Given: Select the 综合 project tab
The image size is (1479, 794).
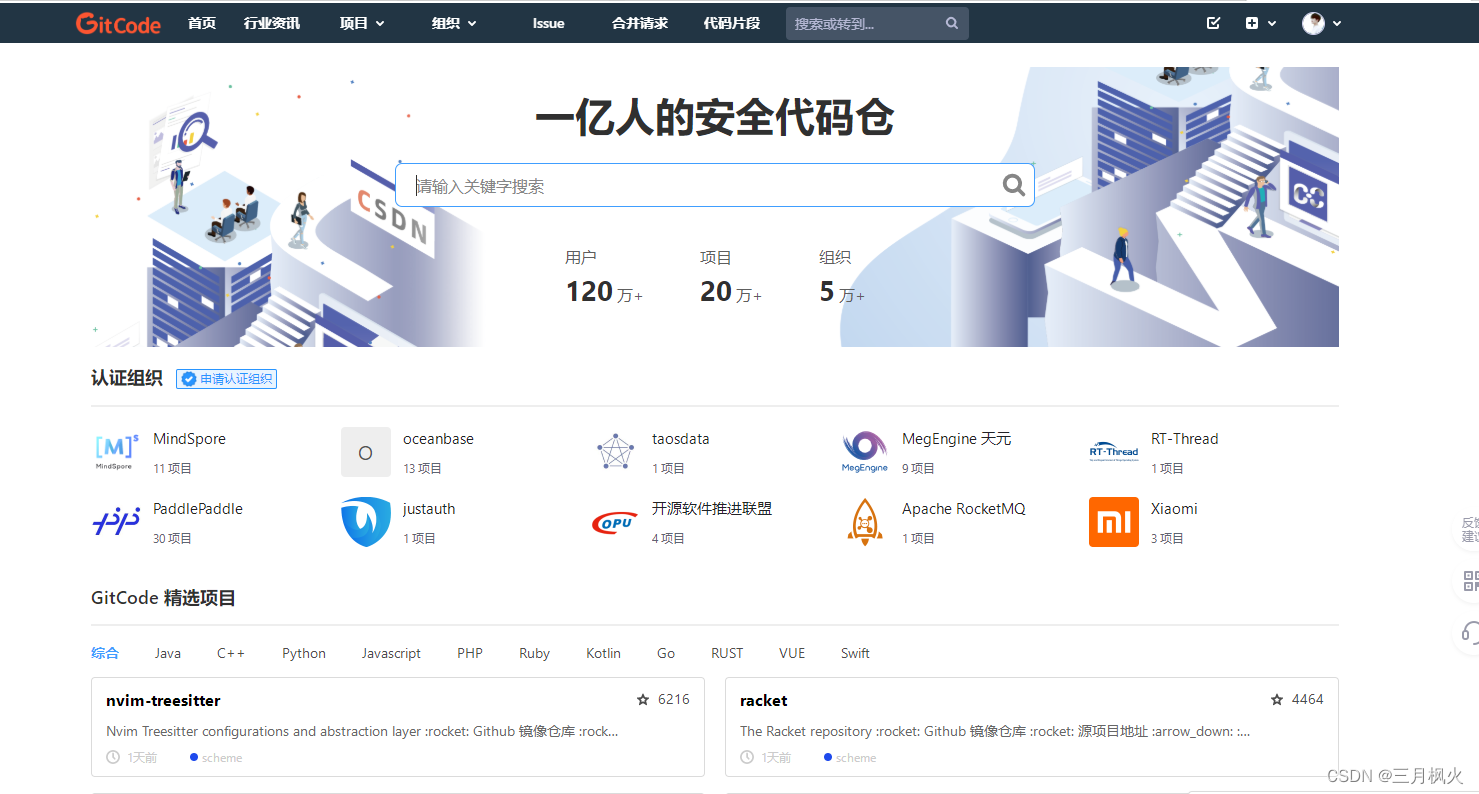Looking at the screenshot, I should (x=105, y=653).
